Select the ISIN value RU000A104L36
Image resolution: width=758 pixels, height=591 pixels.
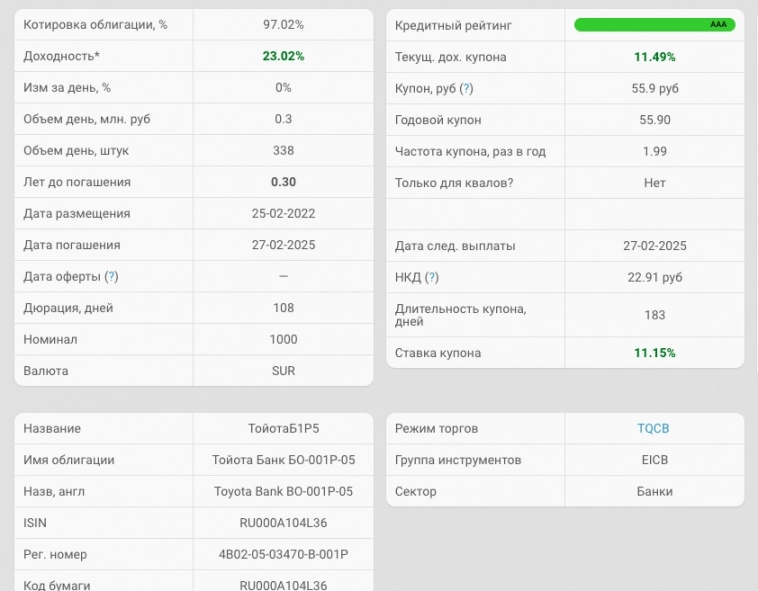tap(283, 523)
